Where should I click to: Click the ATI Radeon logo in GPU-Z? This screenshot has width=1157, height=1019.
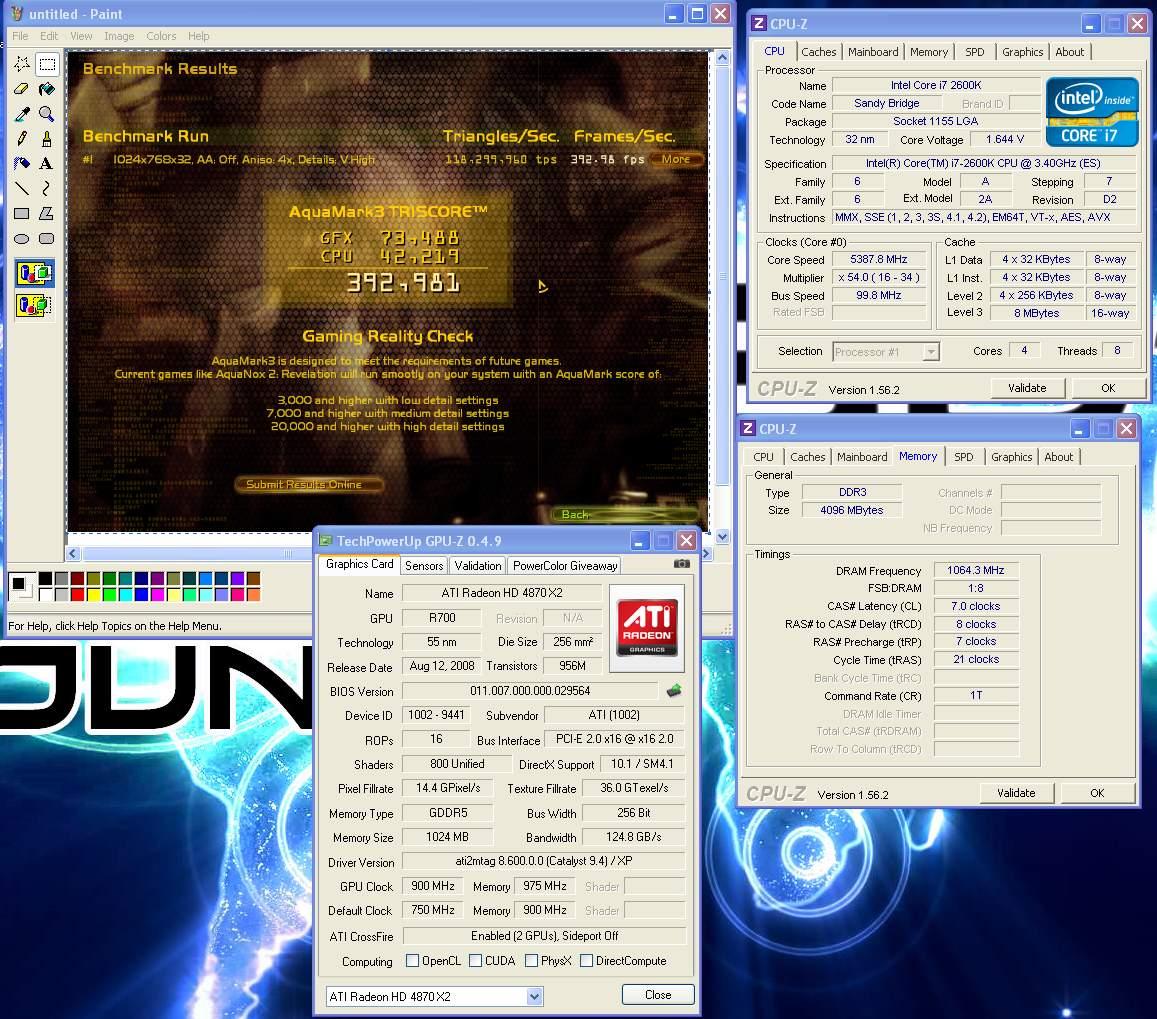click(647, 627)
